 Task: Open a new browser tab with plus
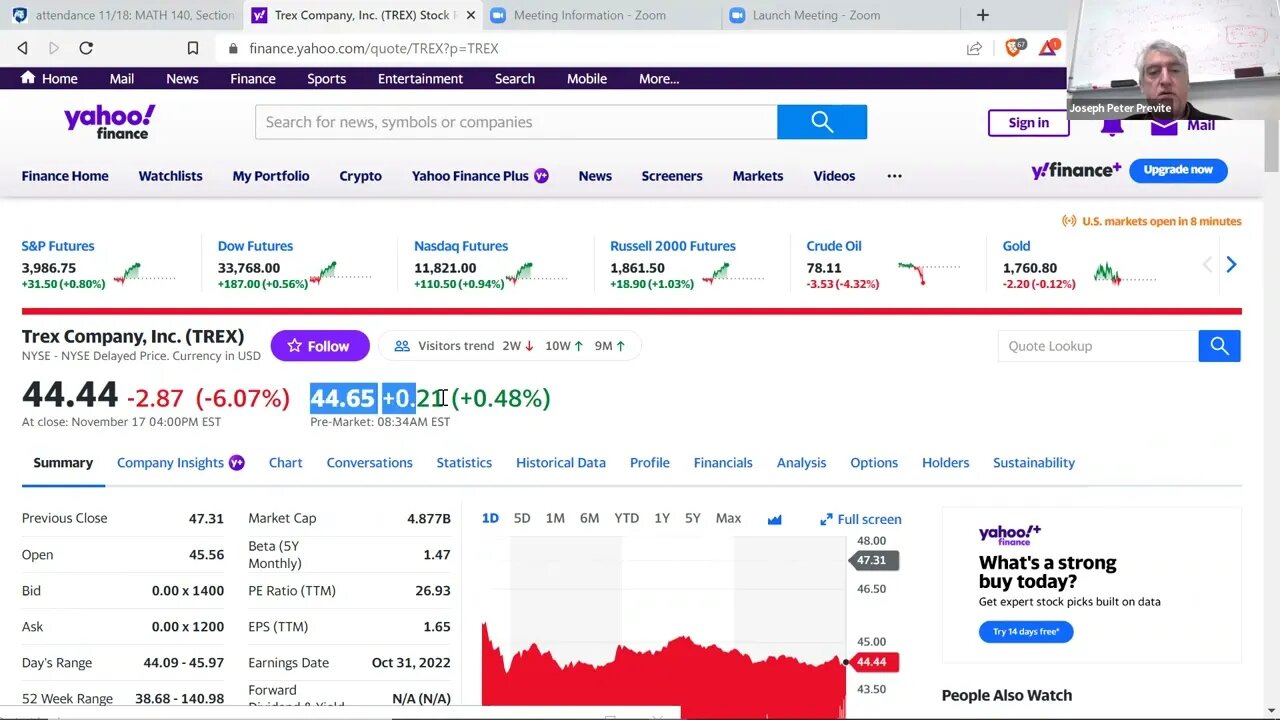coord(983,15)
